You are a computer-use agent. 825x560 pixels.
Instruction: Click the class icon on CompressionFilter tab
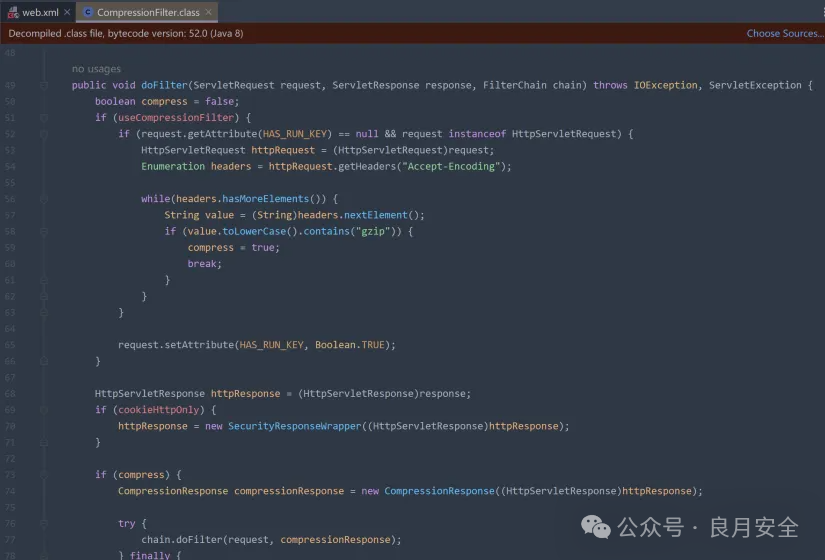tap(88, 12)
